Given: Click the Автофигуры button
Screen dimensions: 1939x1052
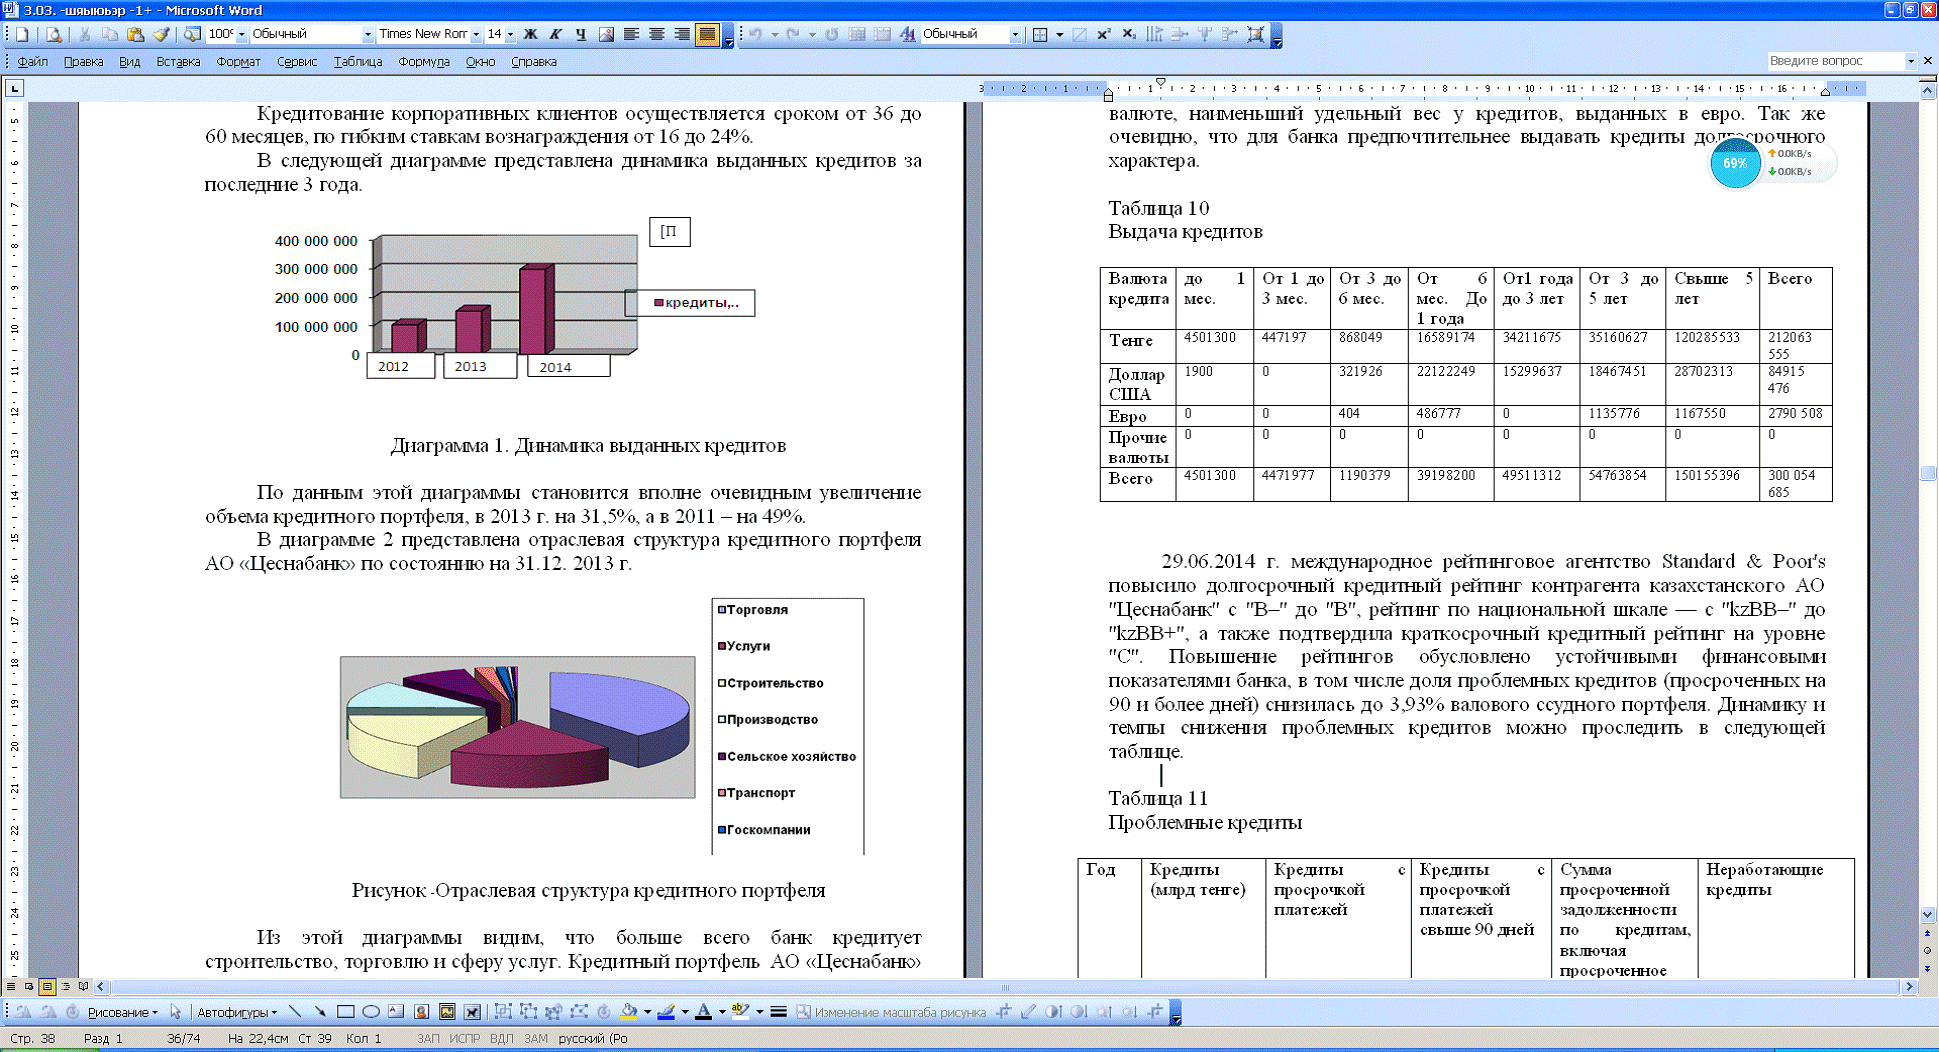Looking at the screenshot, I should coord(236,1012).
